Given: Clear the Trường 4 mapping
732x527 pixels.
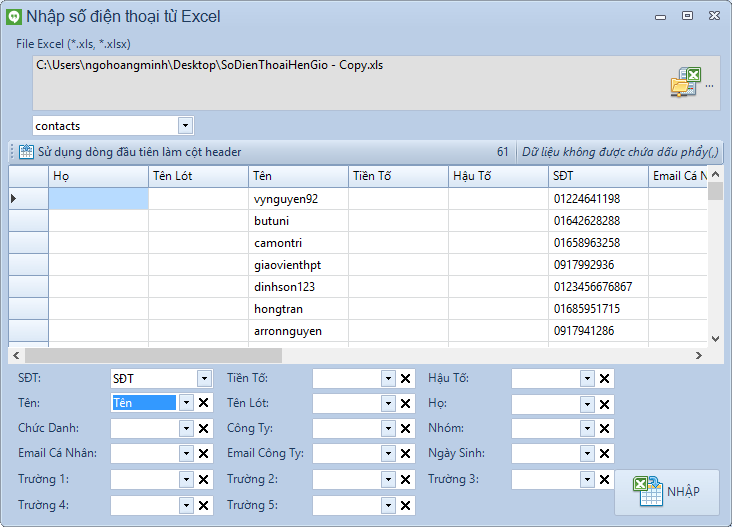Looking at the screenshot, I should pyautogui.click(x=204, y=505).
